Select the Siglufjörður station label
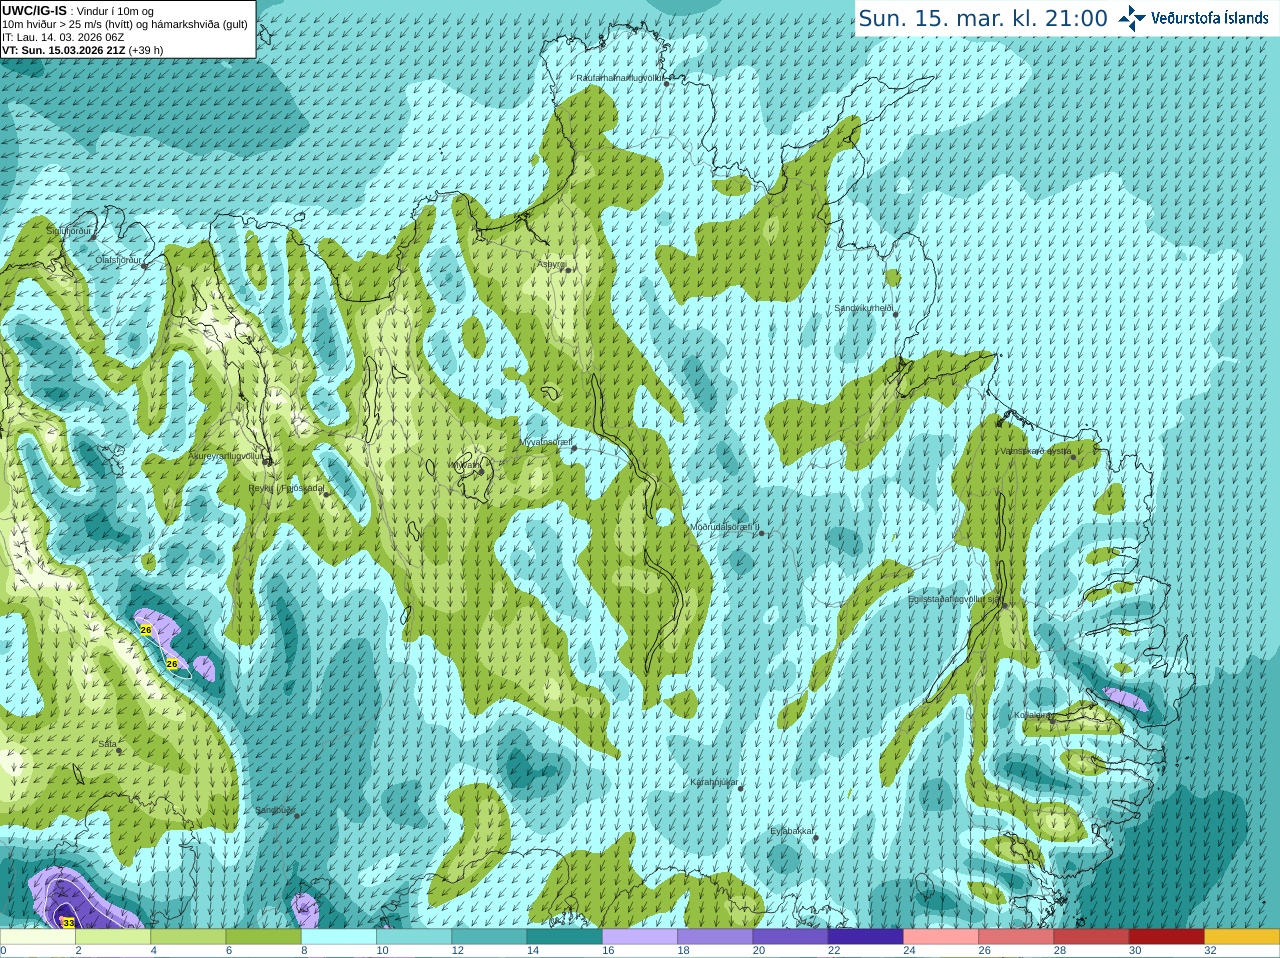 click(69, 231)
